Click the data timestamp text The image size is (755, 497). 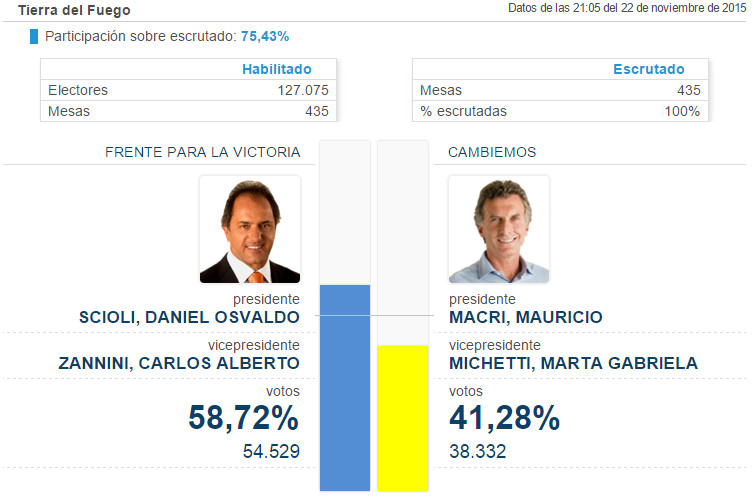point(627,9)
